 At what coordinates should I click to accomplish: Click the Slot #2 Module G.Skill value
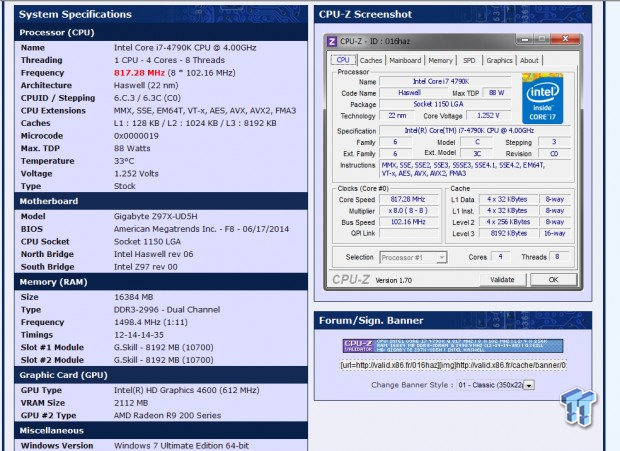click(x=164, y=360)
